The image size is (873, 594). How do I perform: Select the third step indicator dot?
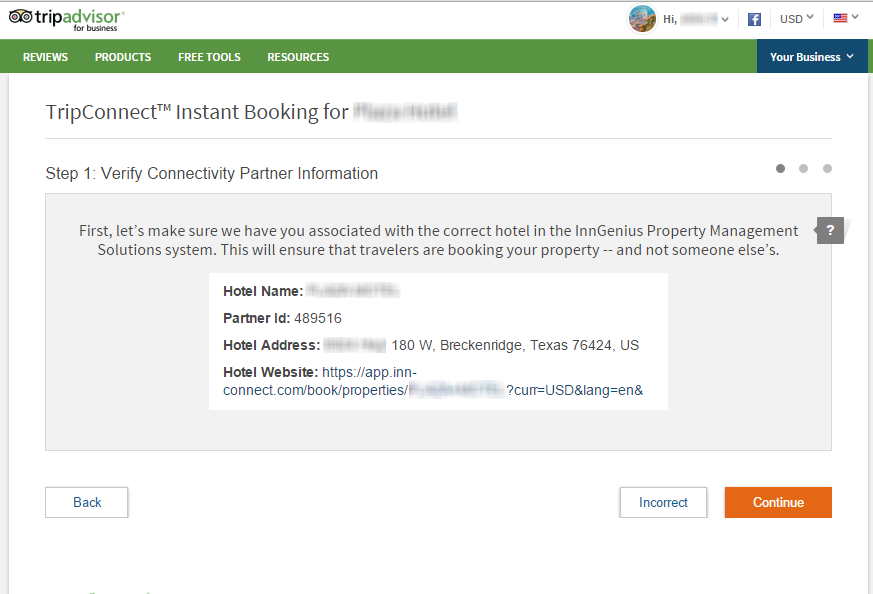[827, 168]
